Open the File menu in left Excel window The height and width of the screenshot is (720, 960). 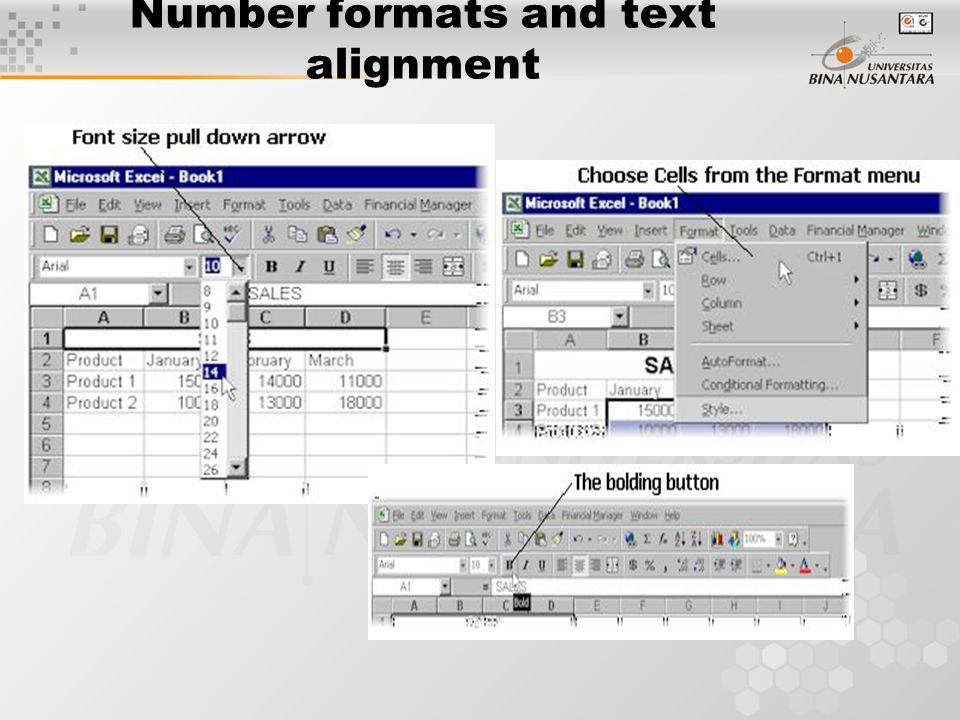click(75, 204)
